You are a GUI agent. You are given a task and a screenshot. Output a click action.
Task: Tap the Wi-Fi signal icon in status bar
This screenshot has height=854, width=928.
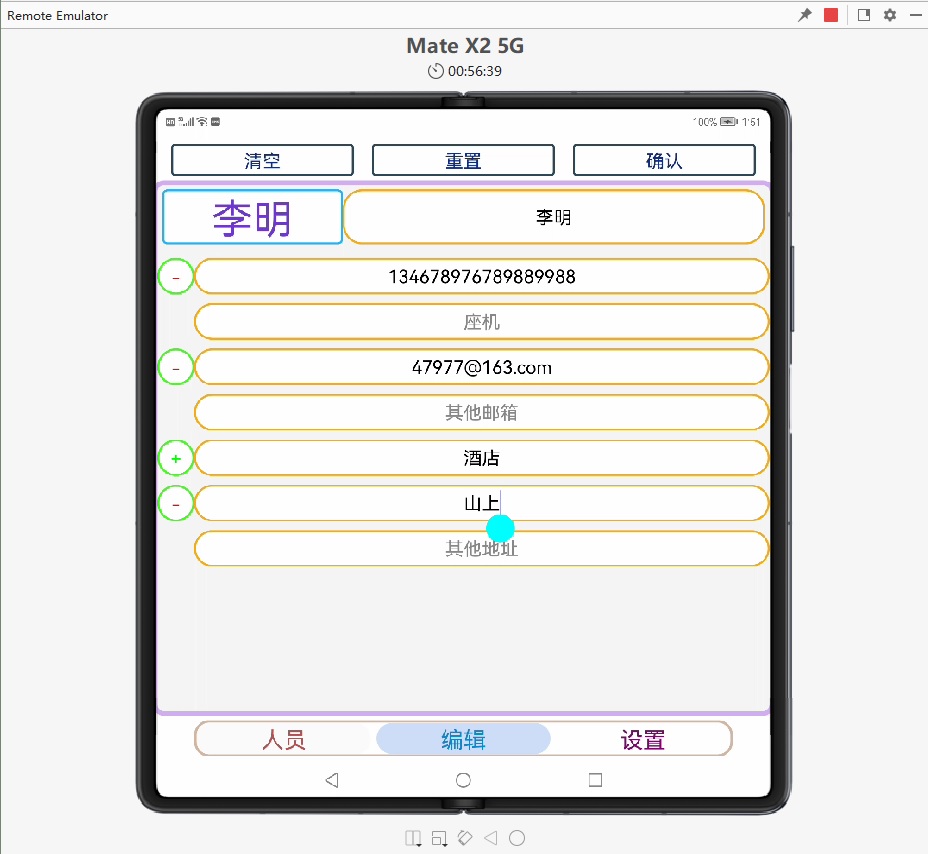click(x=202, y=121)
